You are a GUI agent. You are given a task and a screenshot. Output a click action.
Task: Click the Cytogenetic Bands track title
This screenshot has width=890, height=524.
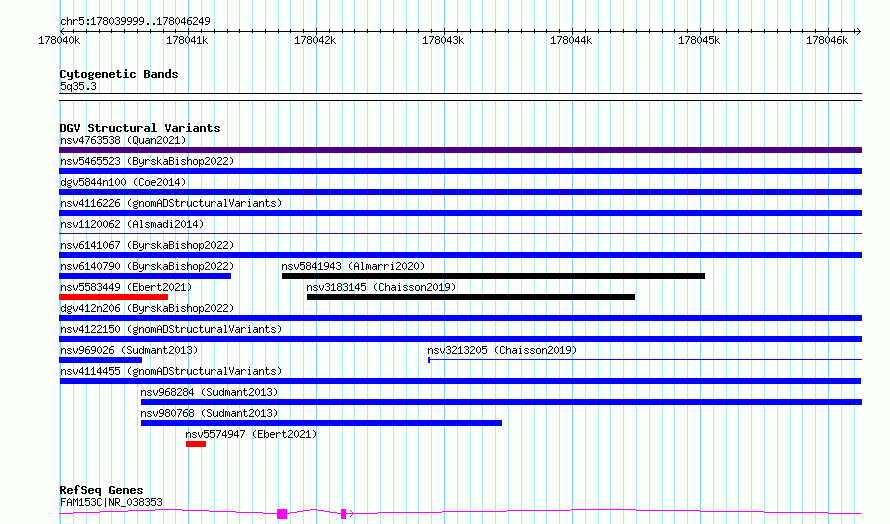tap(119, 74)
